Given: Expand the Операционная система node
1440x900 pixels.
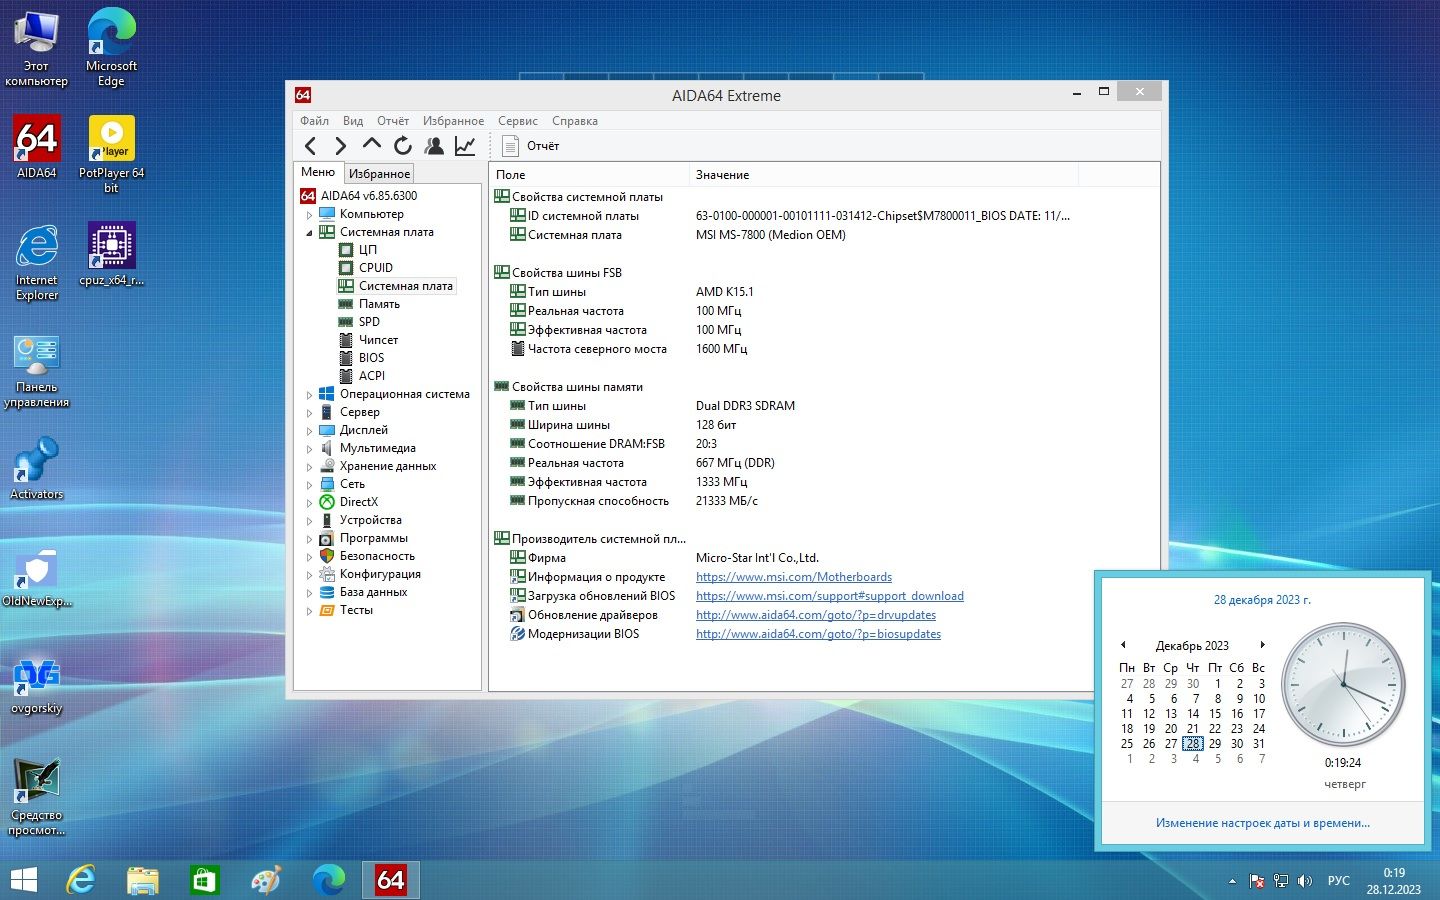Looking at the screenshot, I should pos(309,394).
